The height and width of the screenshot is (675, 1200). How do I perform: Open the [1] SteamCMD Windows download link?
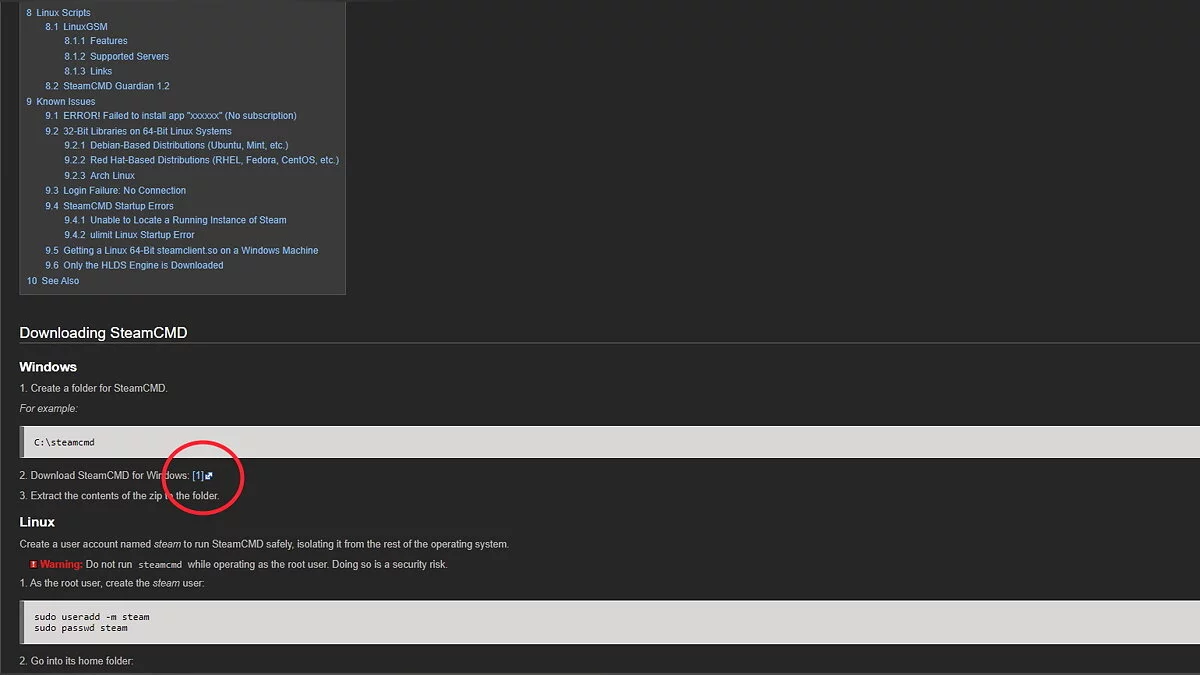click(x=197, y=476)
